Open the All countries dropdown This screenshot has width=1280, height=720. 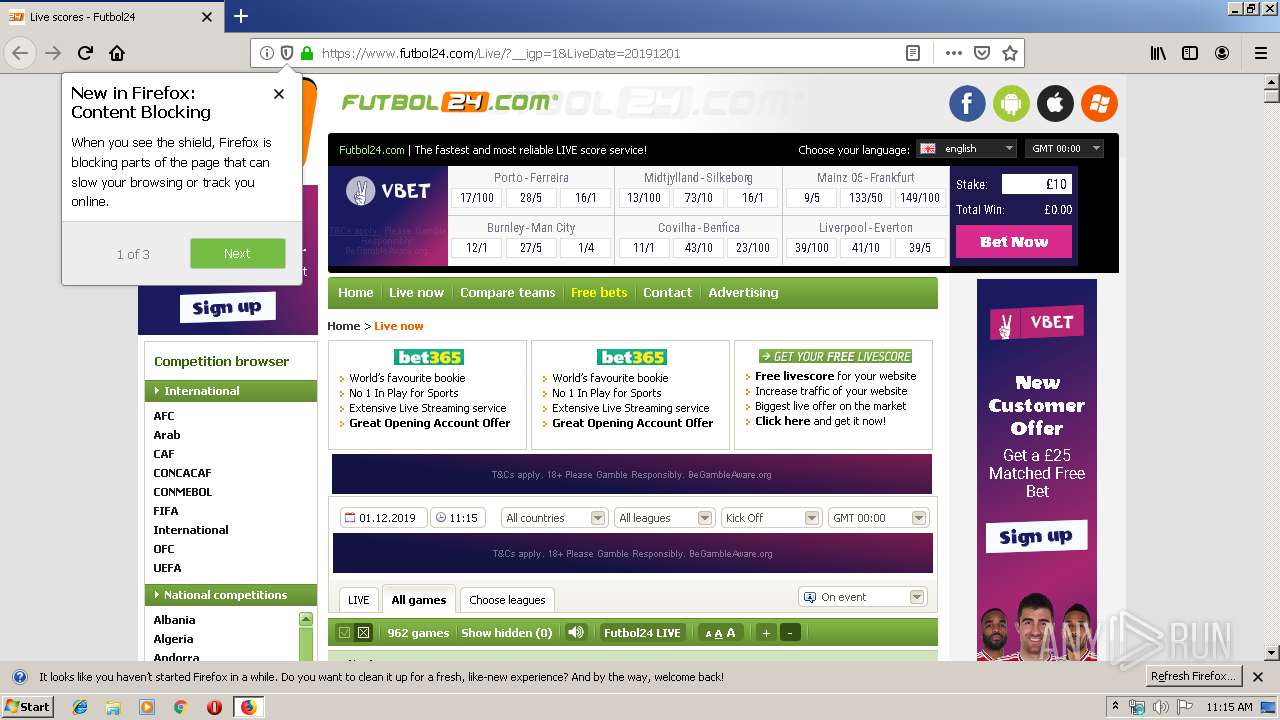coord(554,518)
